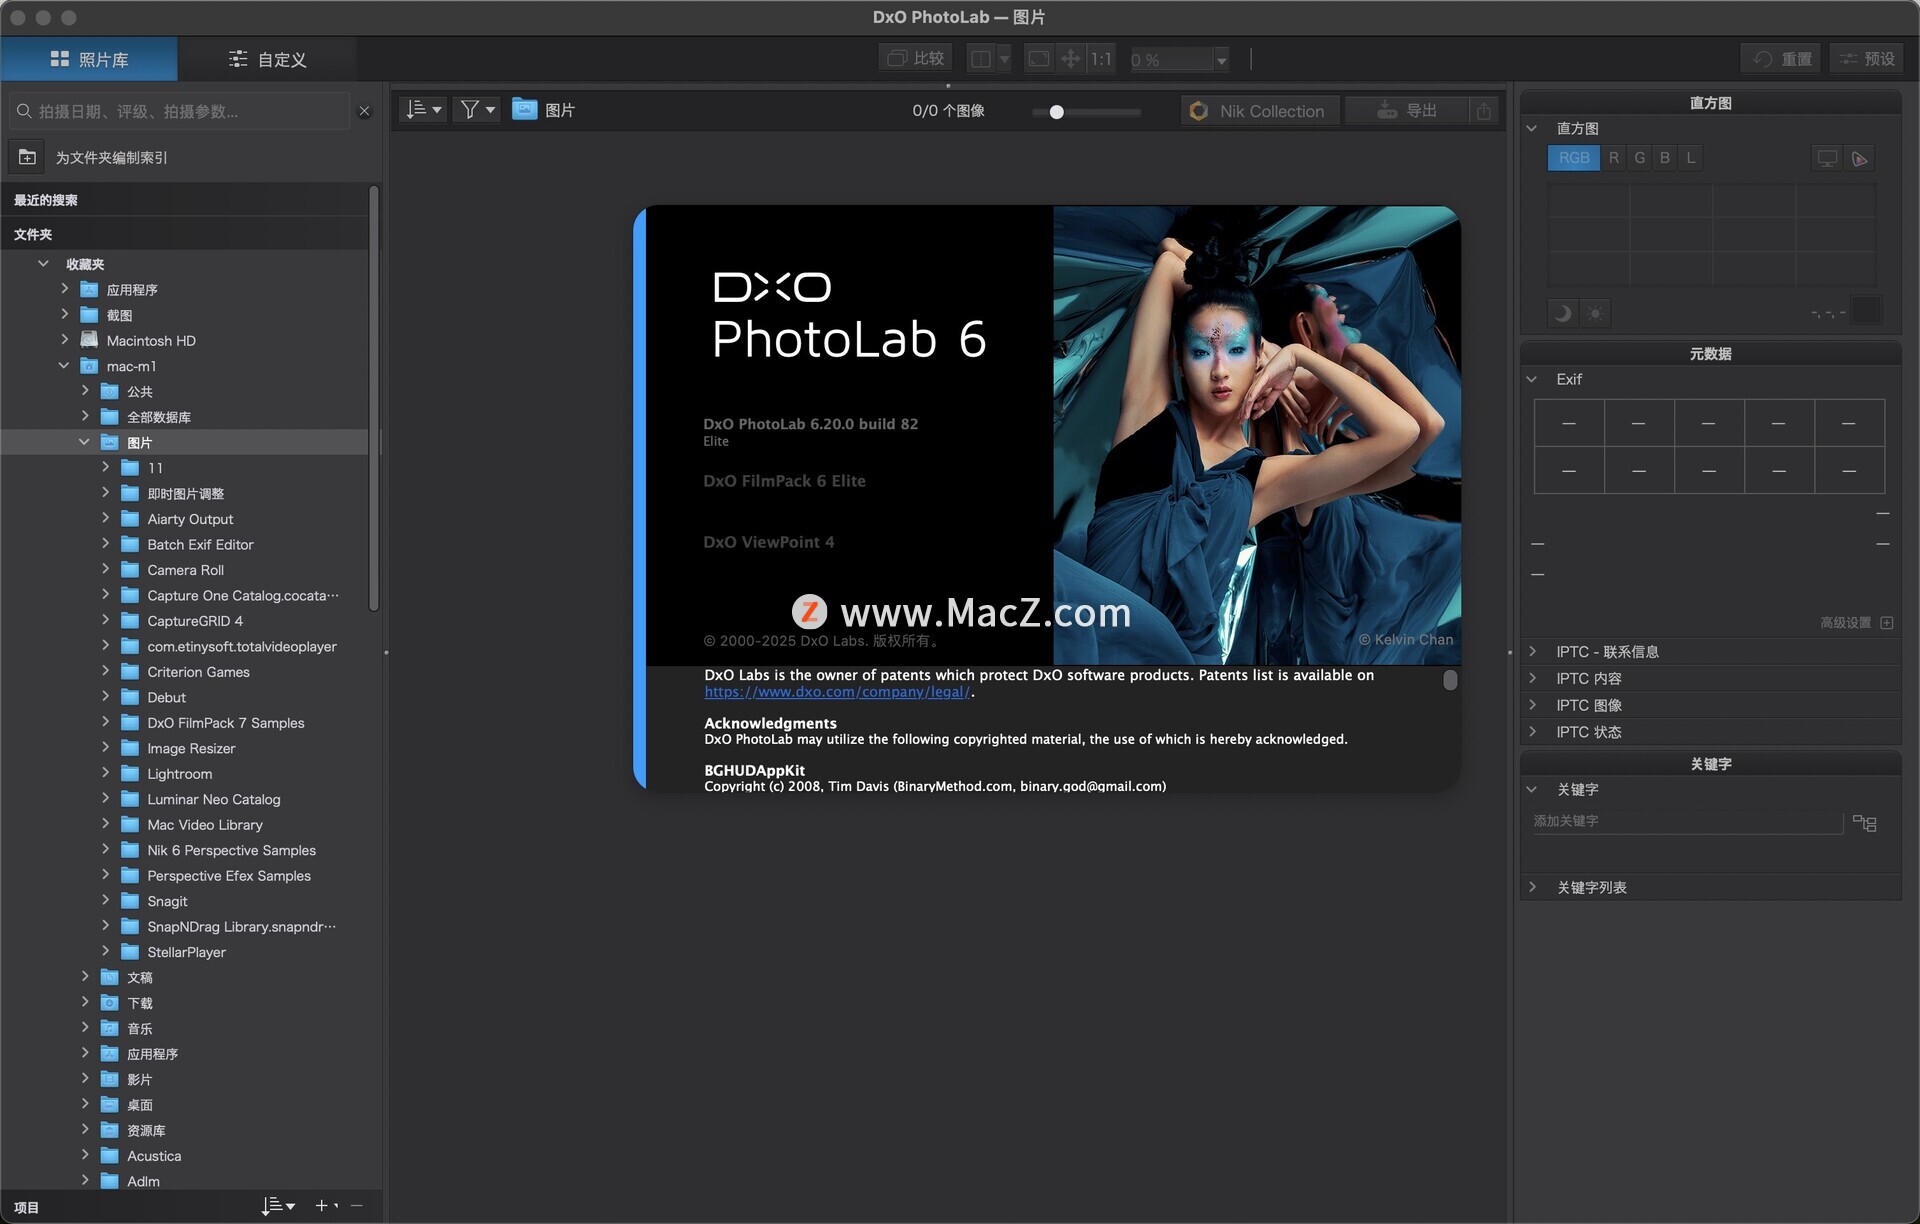
Task: Select the L luminance channel
Action: 1690,158
